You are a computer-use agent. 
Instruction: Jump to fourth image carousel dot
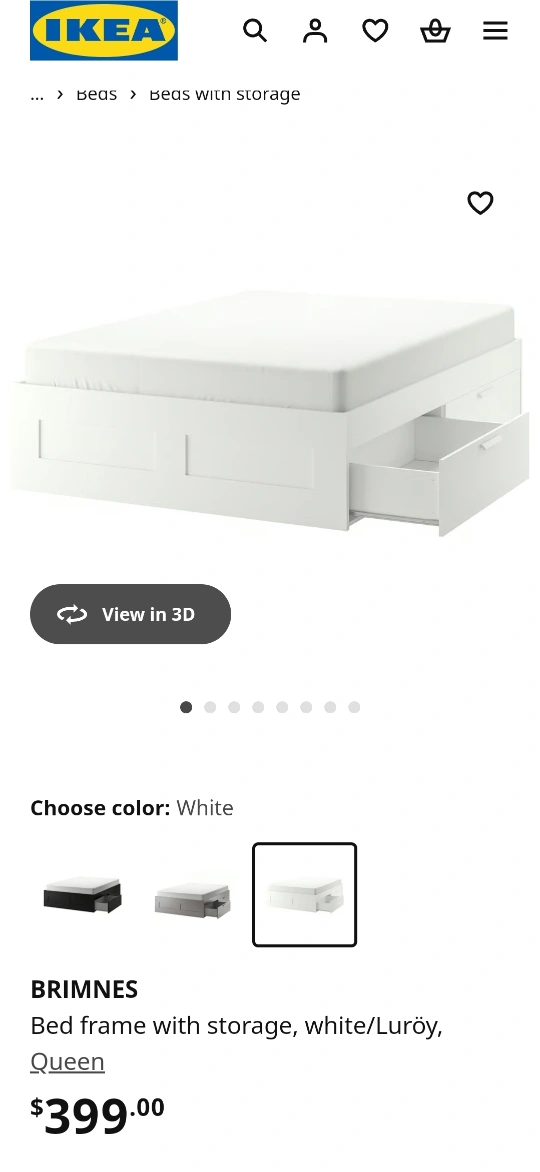pyautogui.click(x=258, y=707)
